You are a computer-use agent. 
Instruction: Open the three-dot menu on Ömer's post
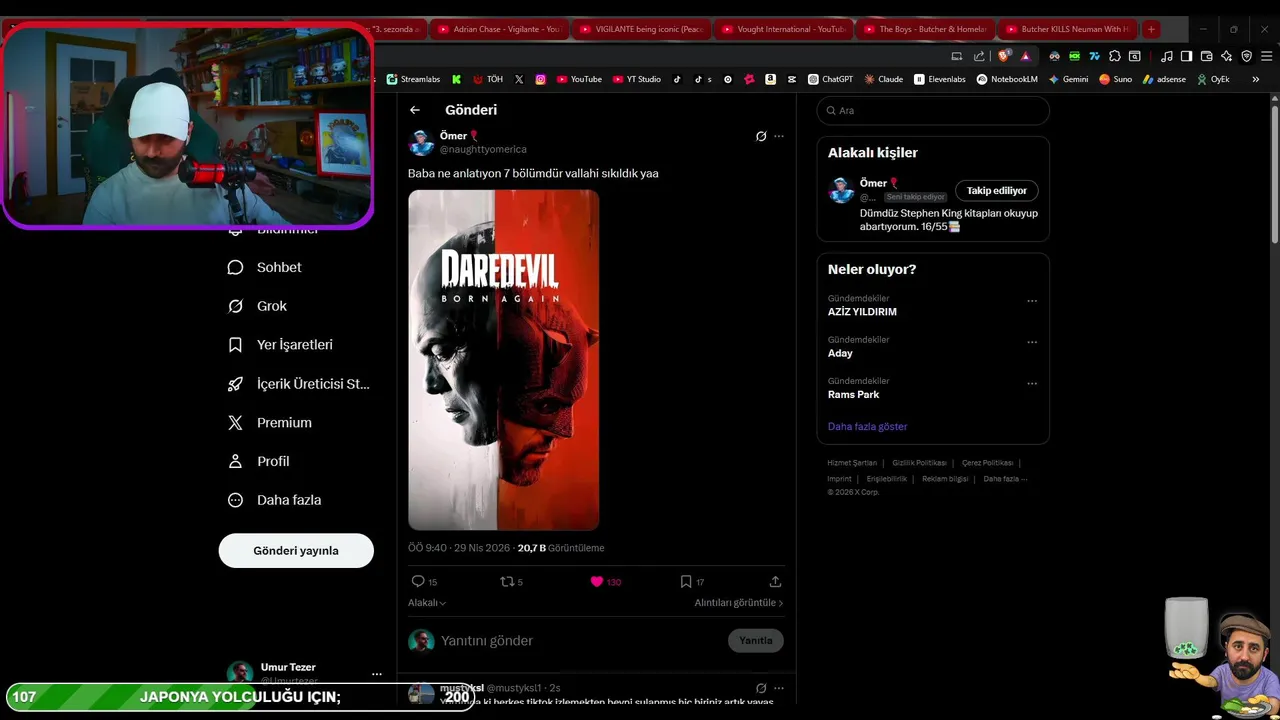point(779,136)
